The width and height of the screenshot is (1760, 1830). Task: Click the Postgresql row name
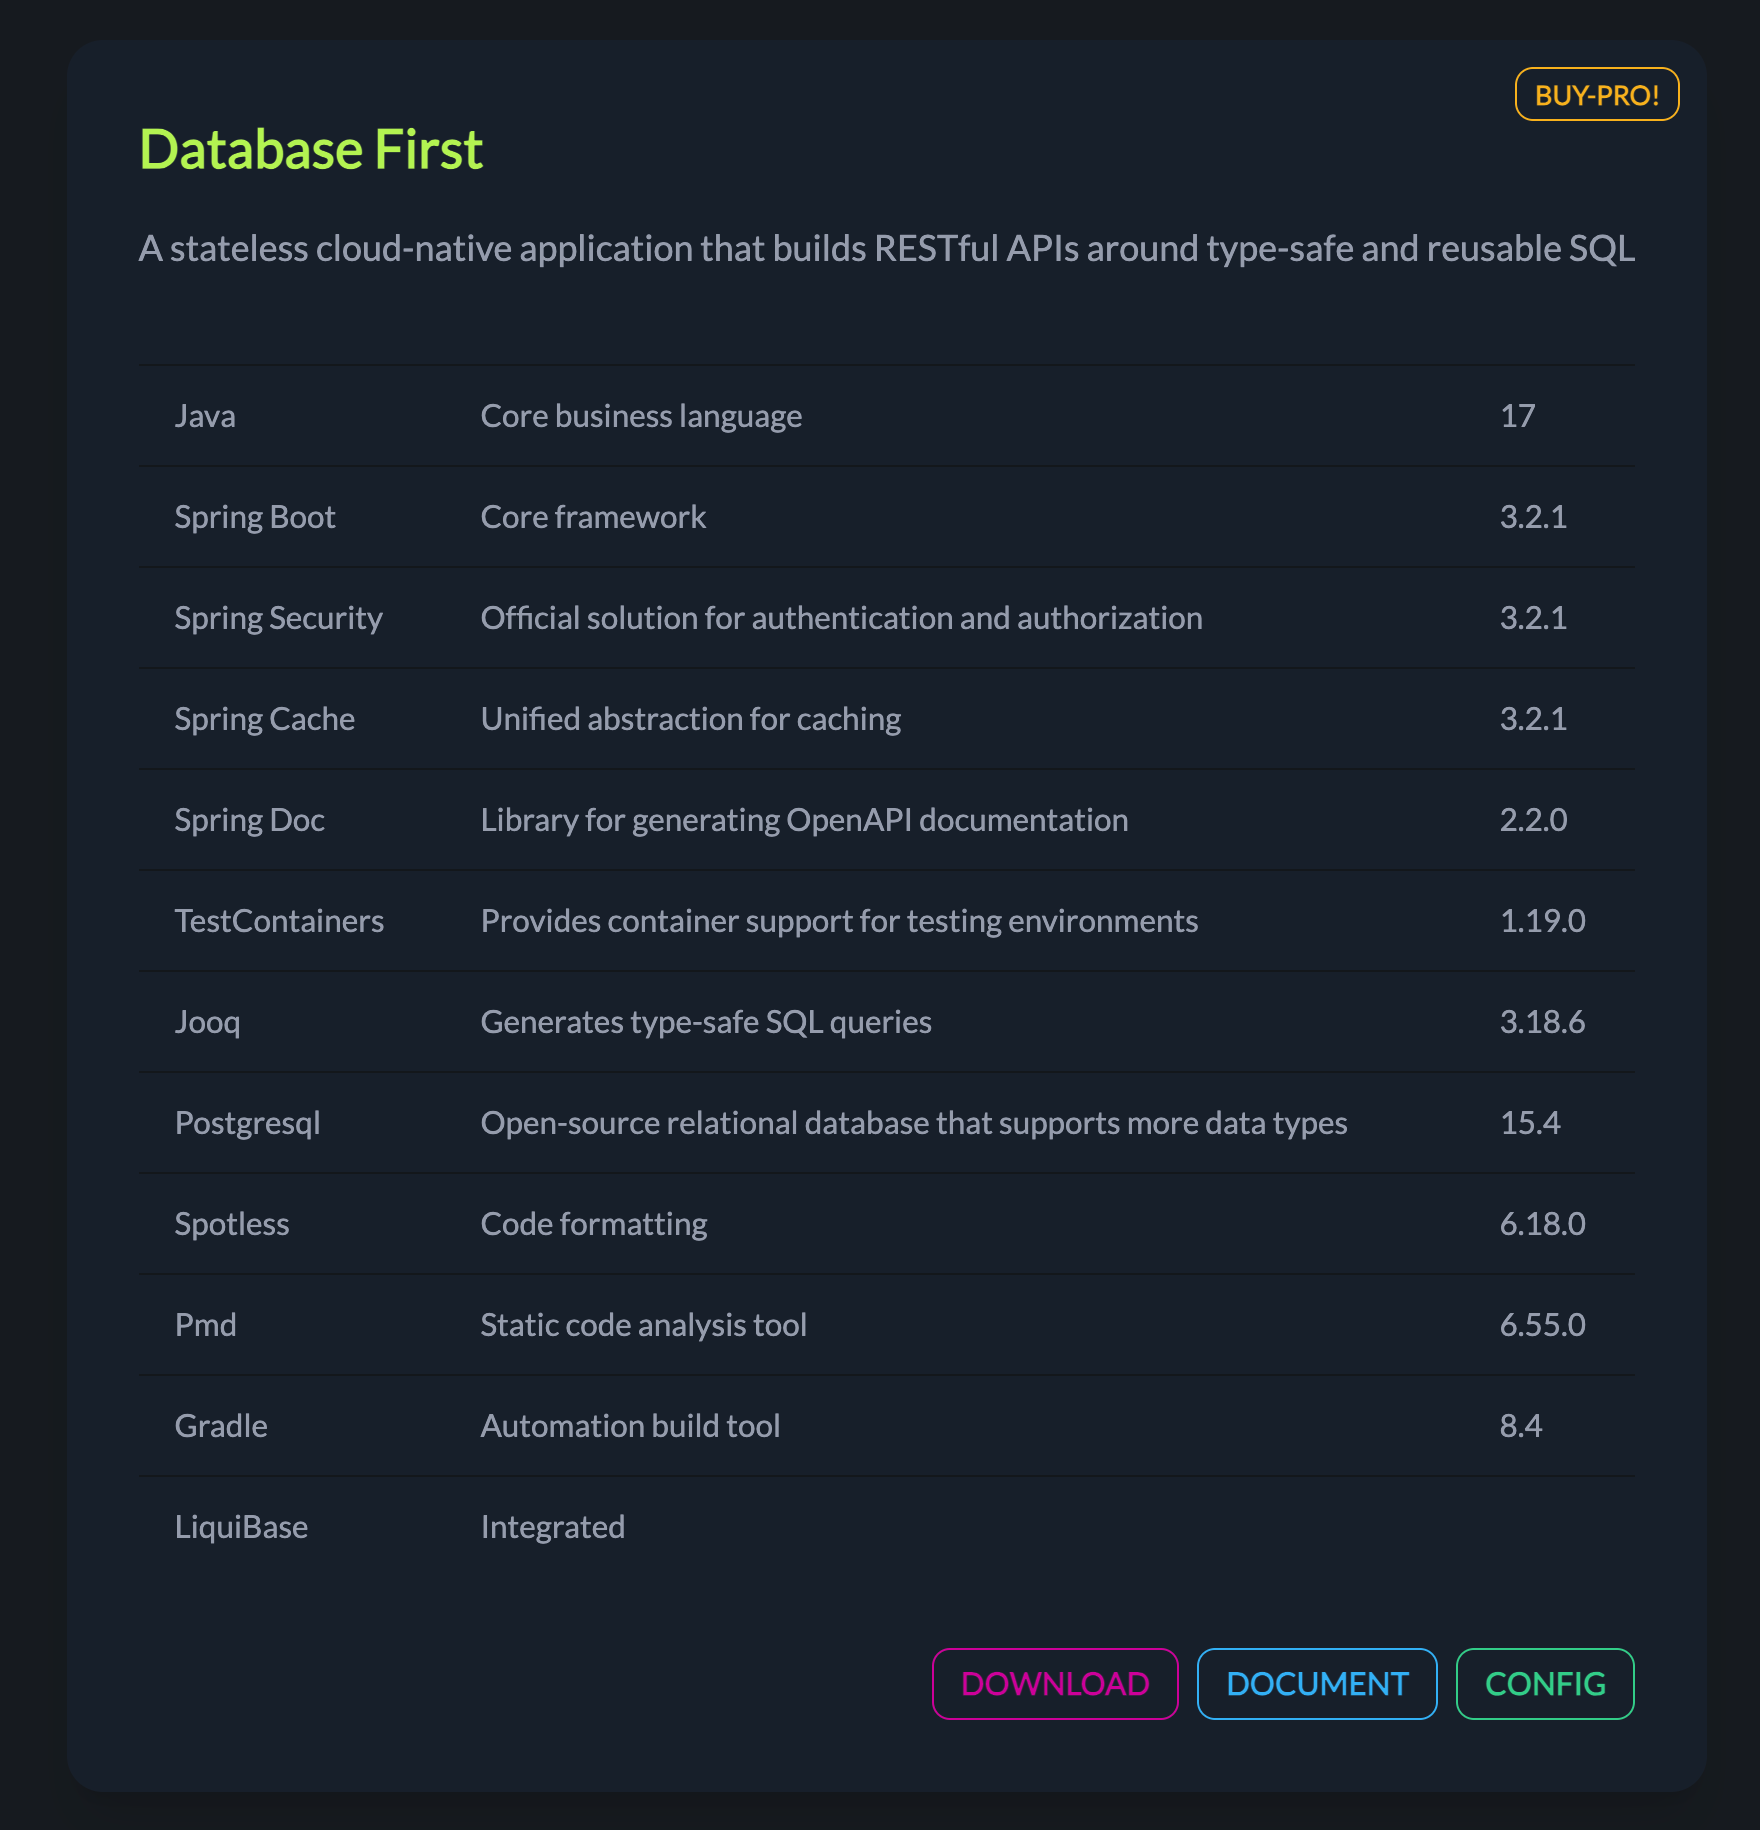tap(247, 1123)
